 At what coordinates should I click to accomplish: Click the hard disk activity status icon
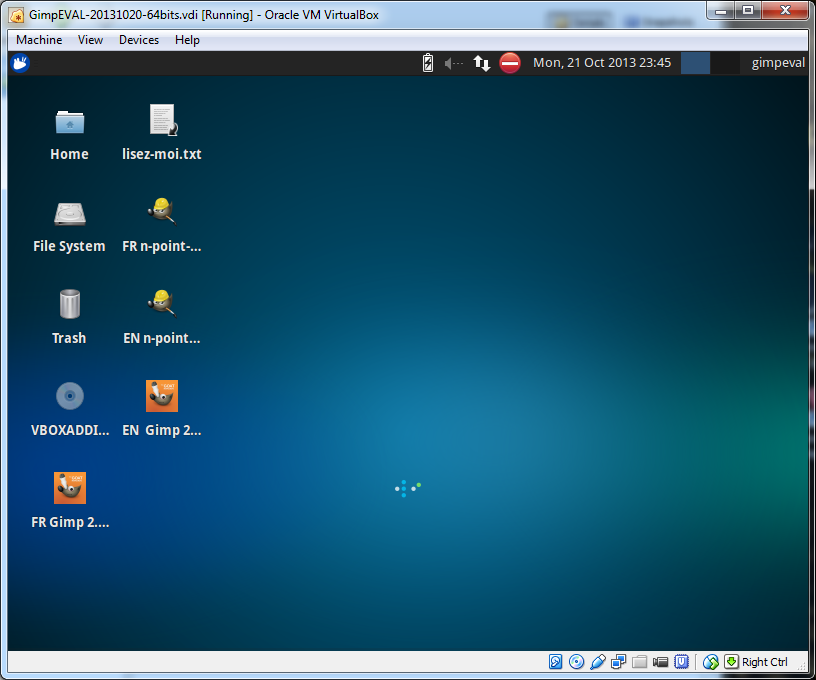[555, 662]
